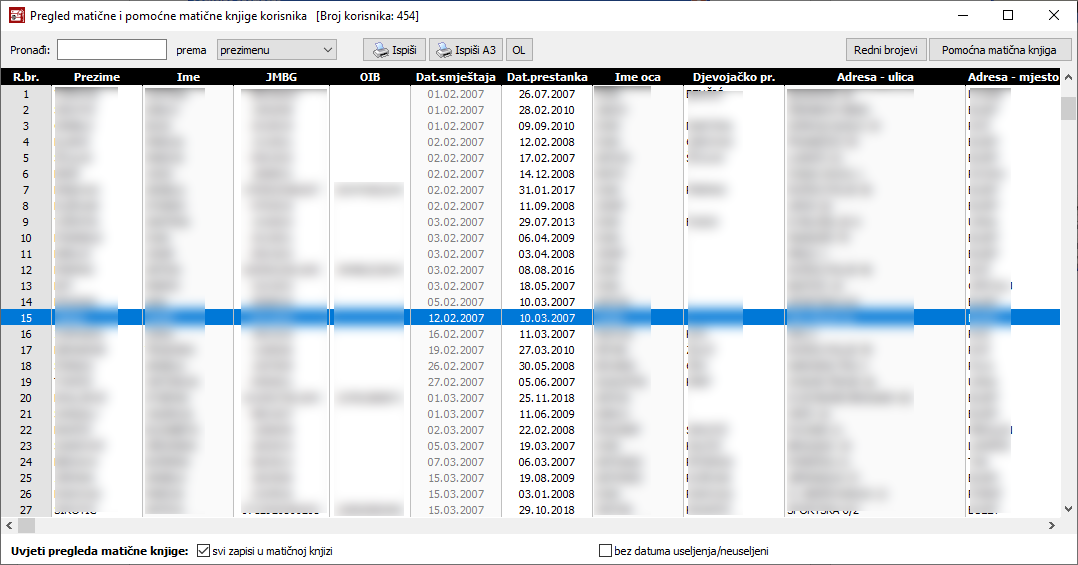Click the vertical scrollbar down arrow
1078x565 pixels.
(1068, 509)
